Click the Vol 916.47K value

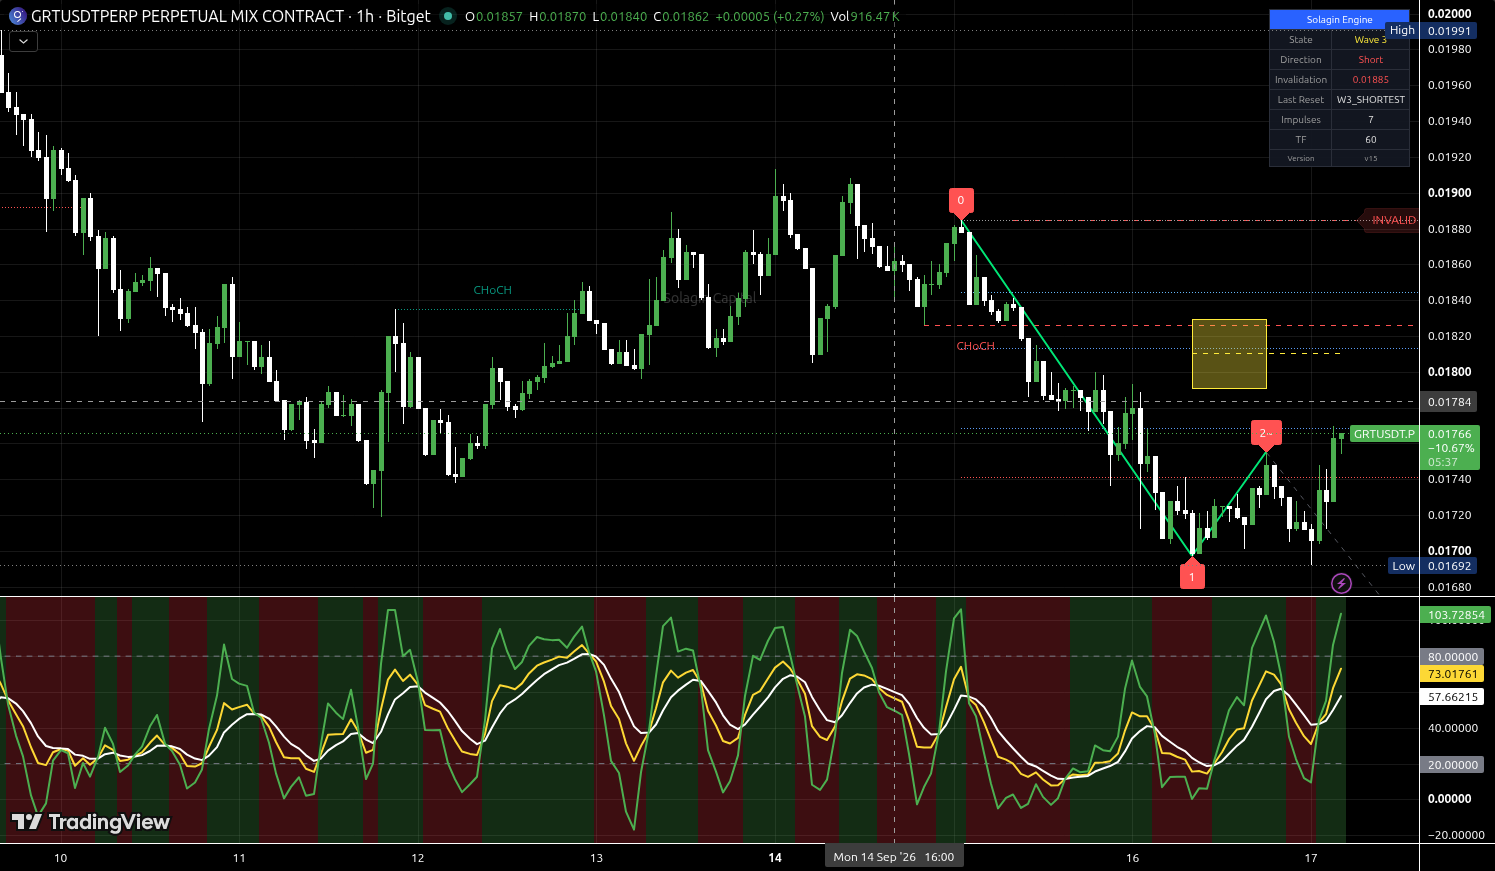coord(865,17)
